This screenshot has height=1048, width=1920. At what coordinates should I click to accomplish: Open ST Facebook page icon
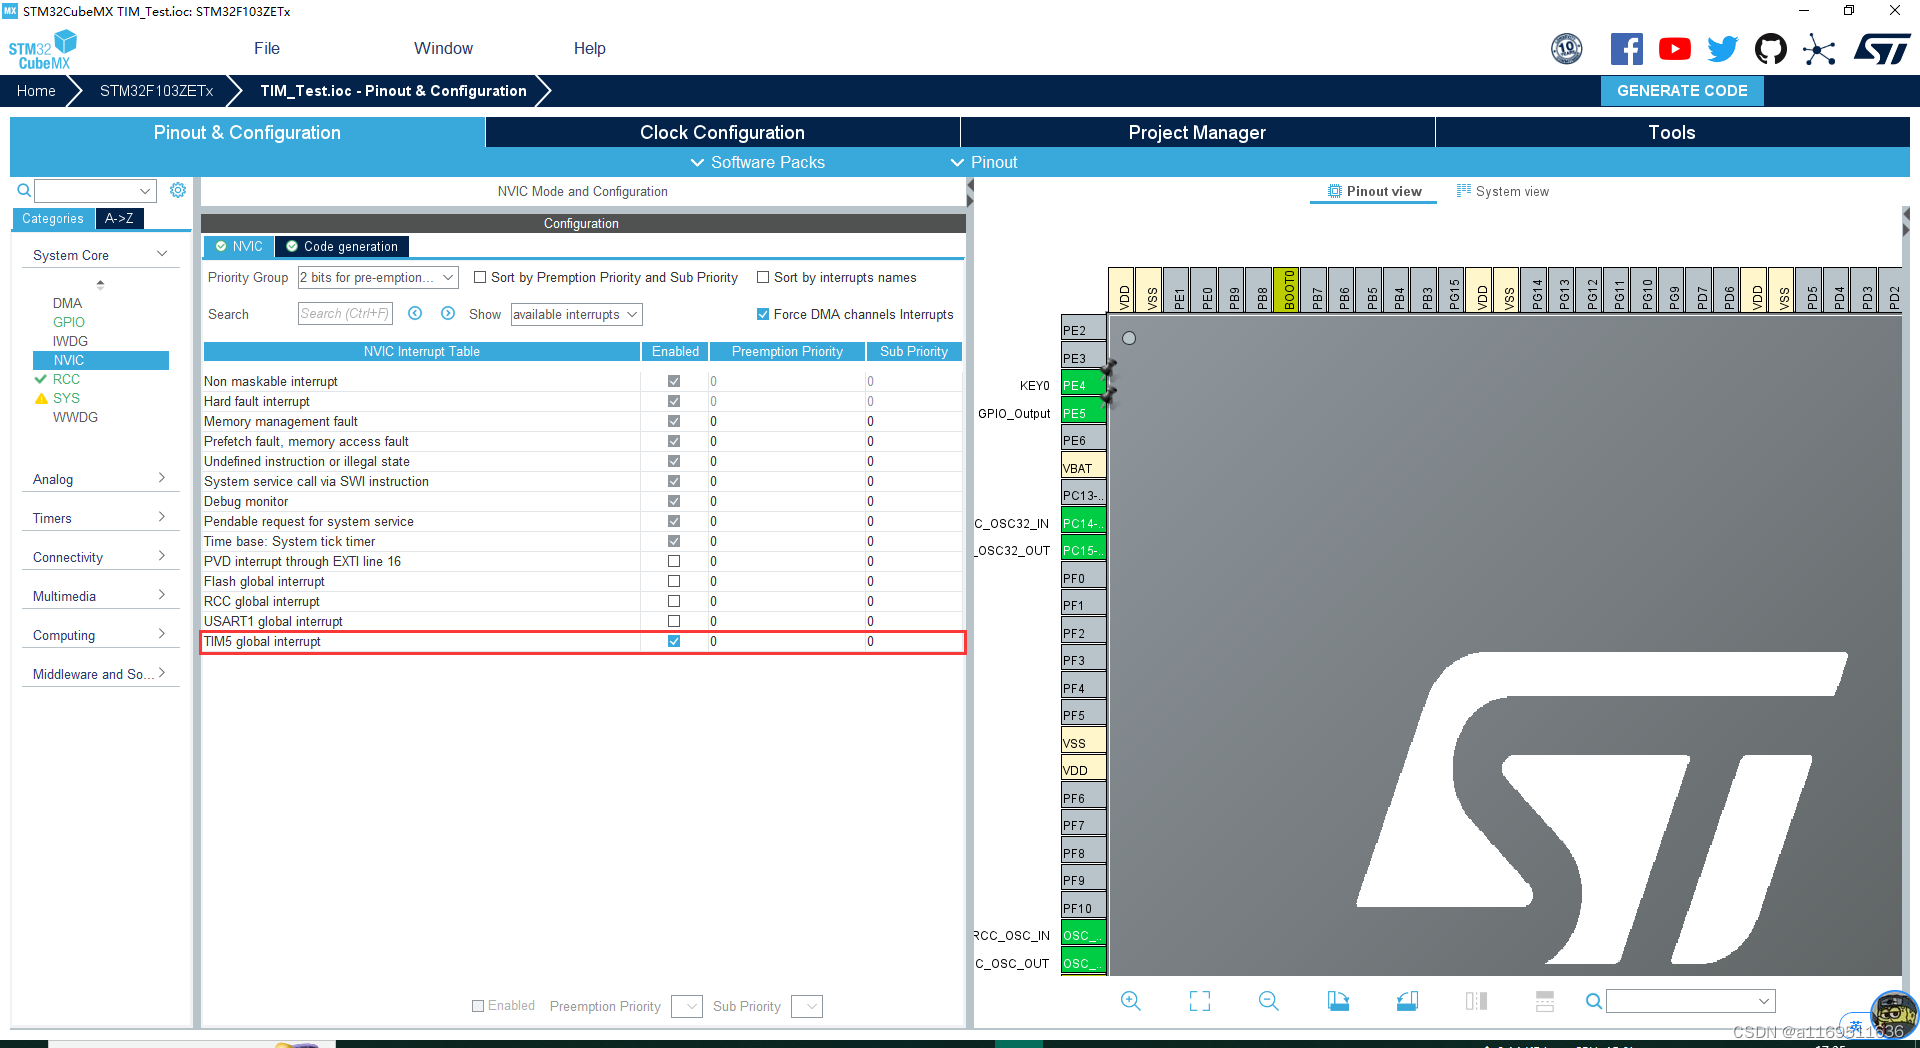pos(1626,49)
